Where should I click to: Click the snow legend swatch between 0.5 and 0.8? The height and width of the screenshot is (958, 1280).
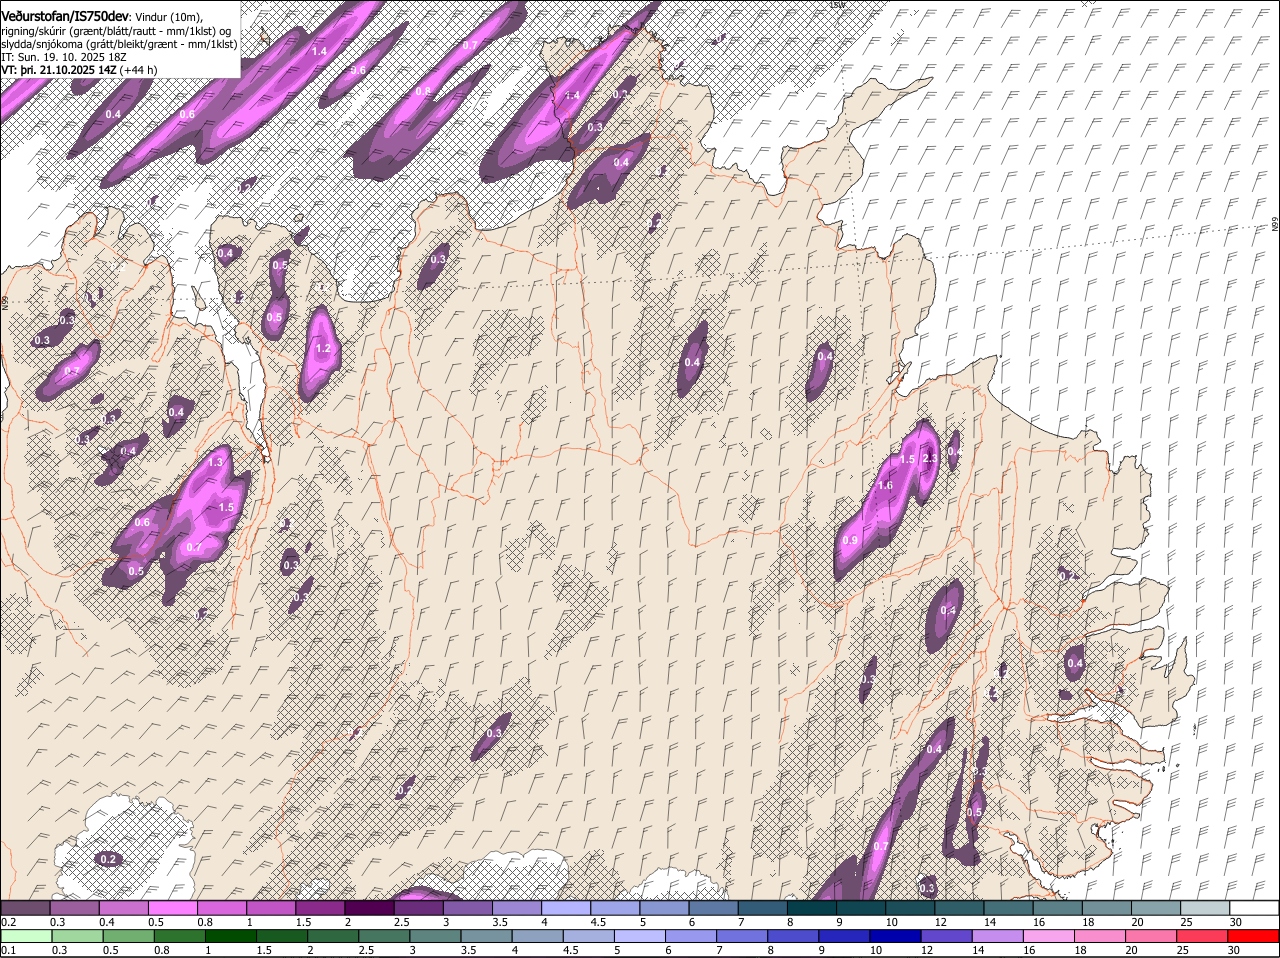172,908
